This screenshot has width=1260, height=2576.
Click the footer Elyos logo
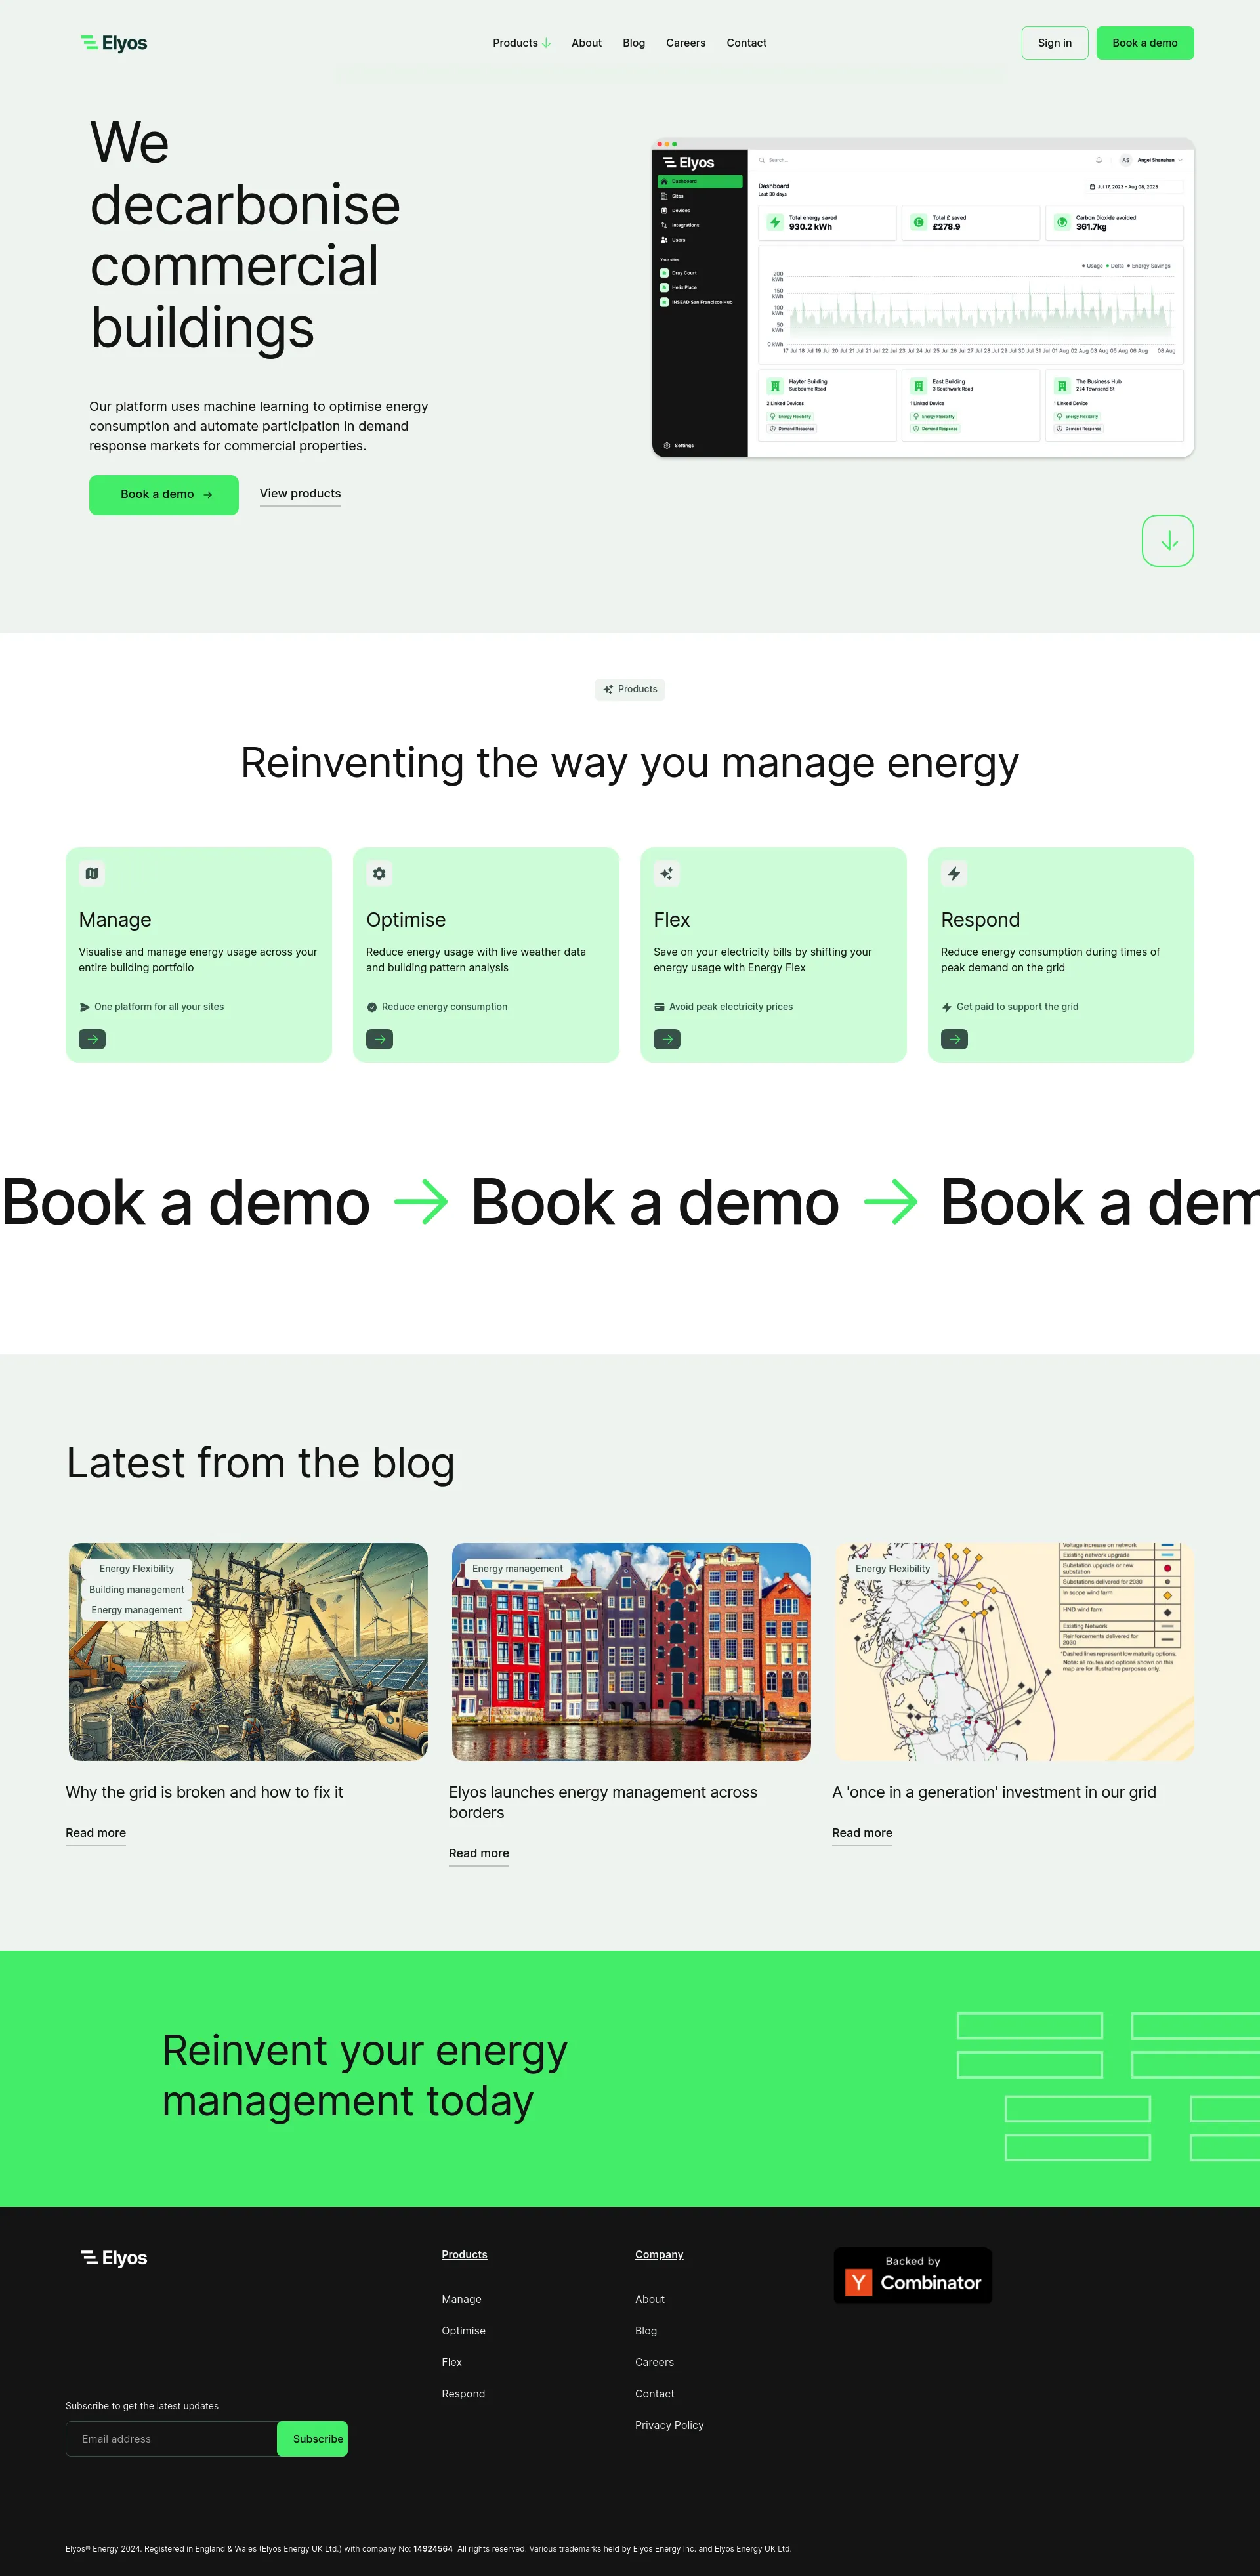point(114,2258)
